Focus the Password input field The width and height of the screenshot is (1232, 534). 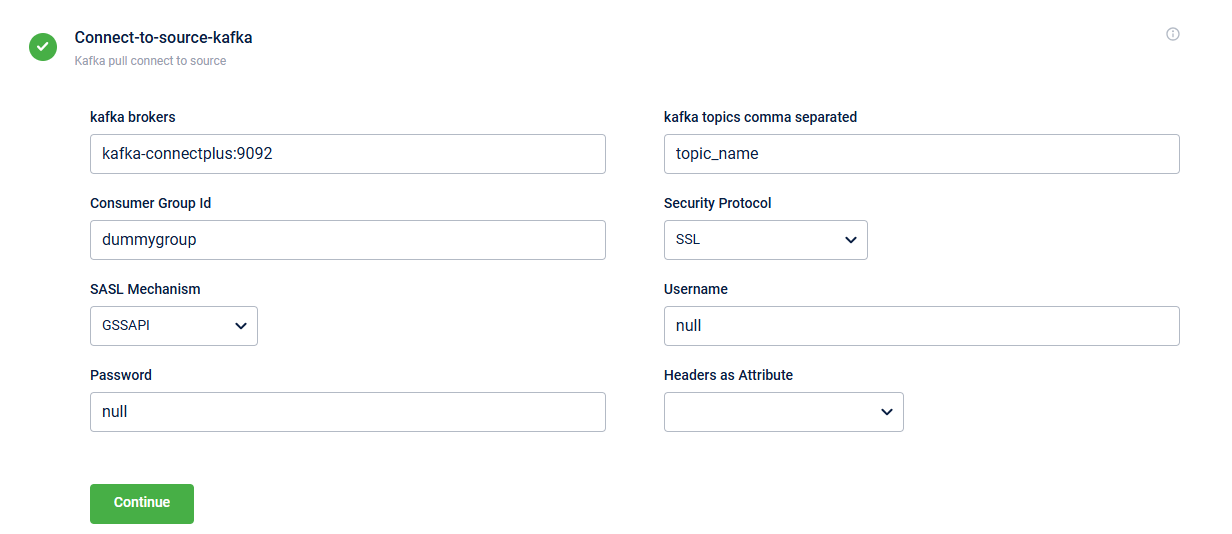(x=347, y=412)
